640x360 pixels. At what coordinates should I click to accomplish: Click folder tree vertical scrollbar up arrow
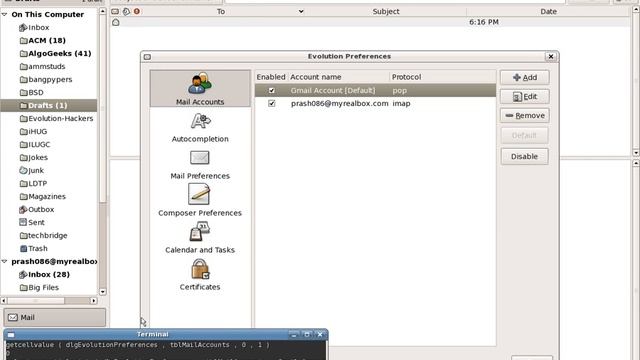[x=102, y=11]
